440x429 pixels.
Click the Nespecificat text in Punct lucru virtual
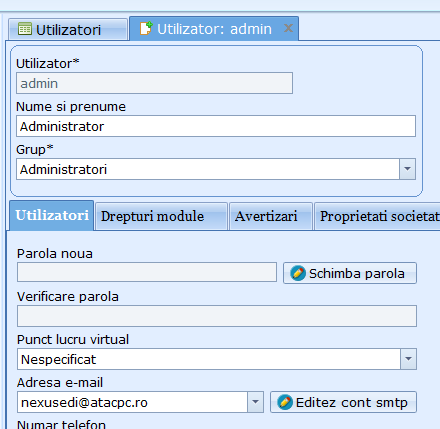click(x=58, y=359)
